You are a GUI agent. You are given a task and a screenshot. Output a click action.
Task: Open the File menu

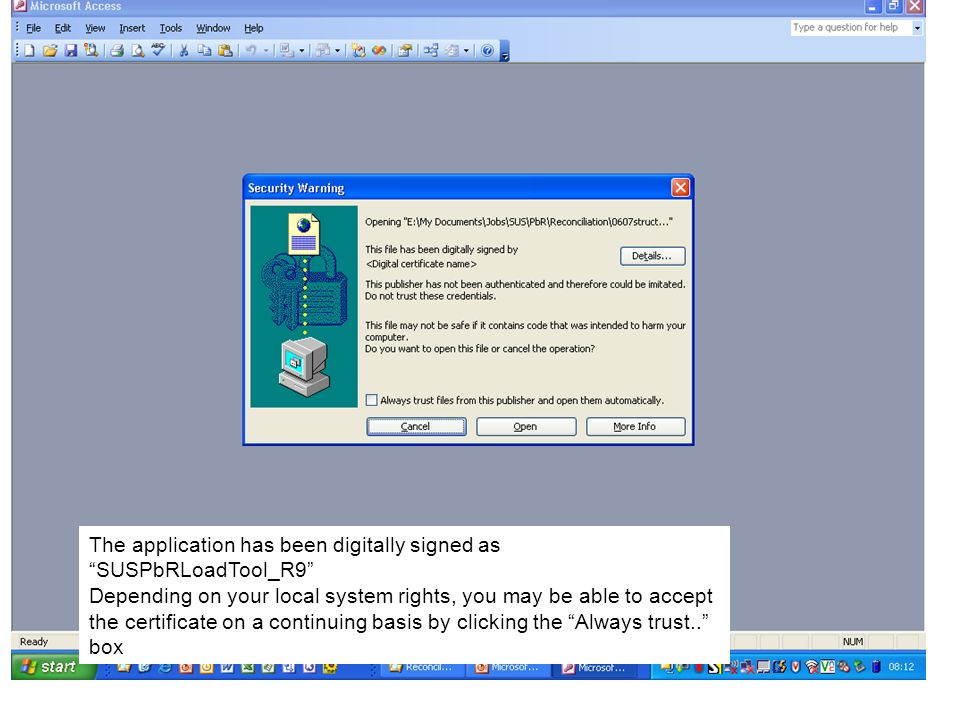click(33, 28)
